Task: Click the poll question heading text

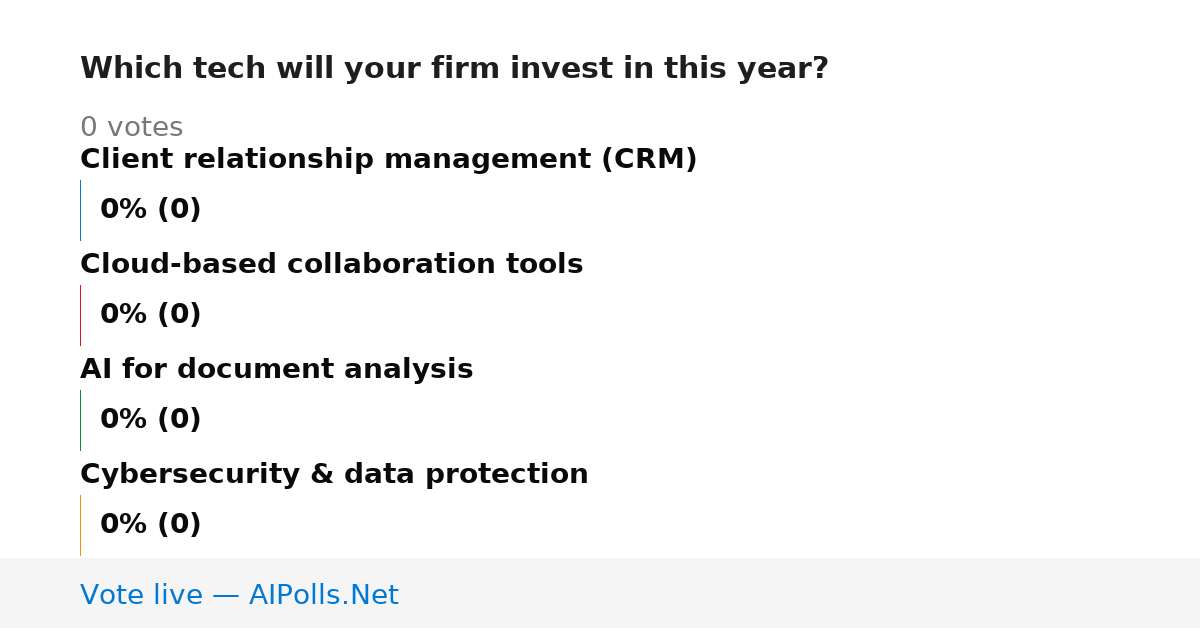Action: [454, 69]
